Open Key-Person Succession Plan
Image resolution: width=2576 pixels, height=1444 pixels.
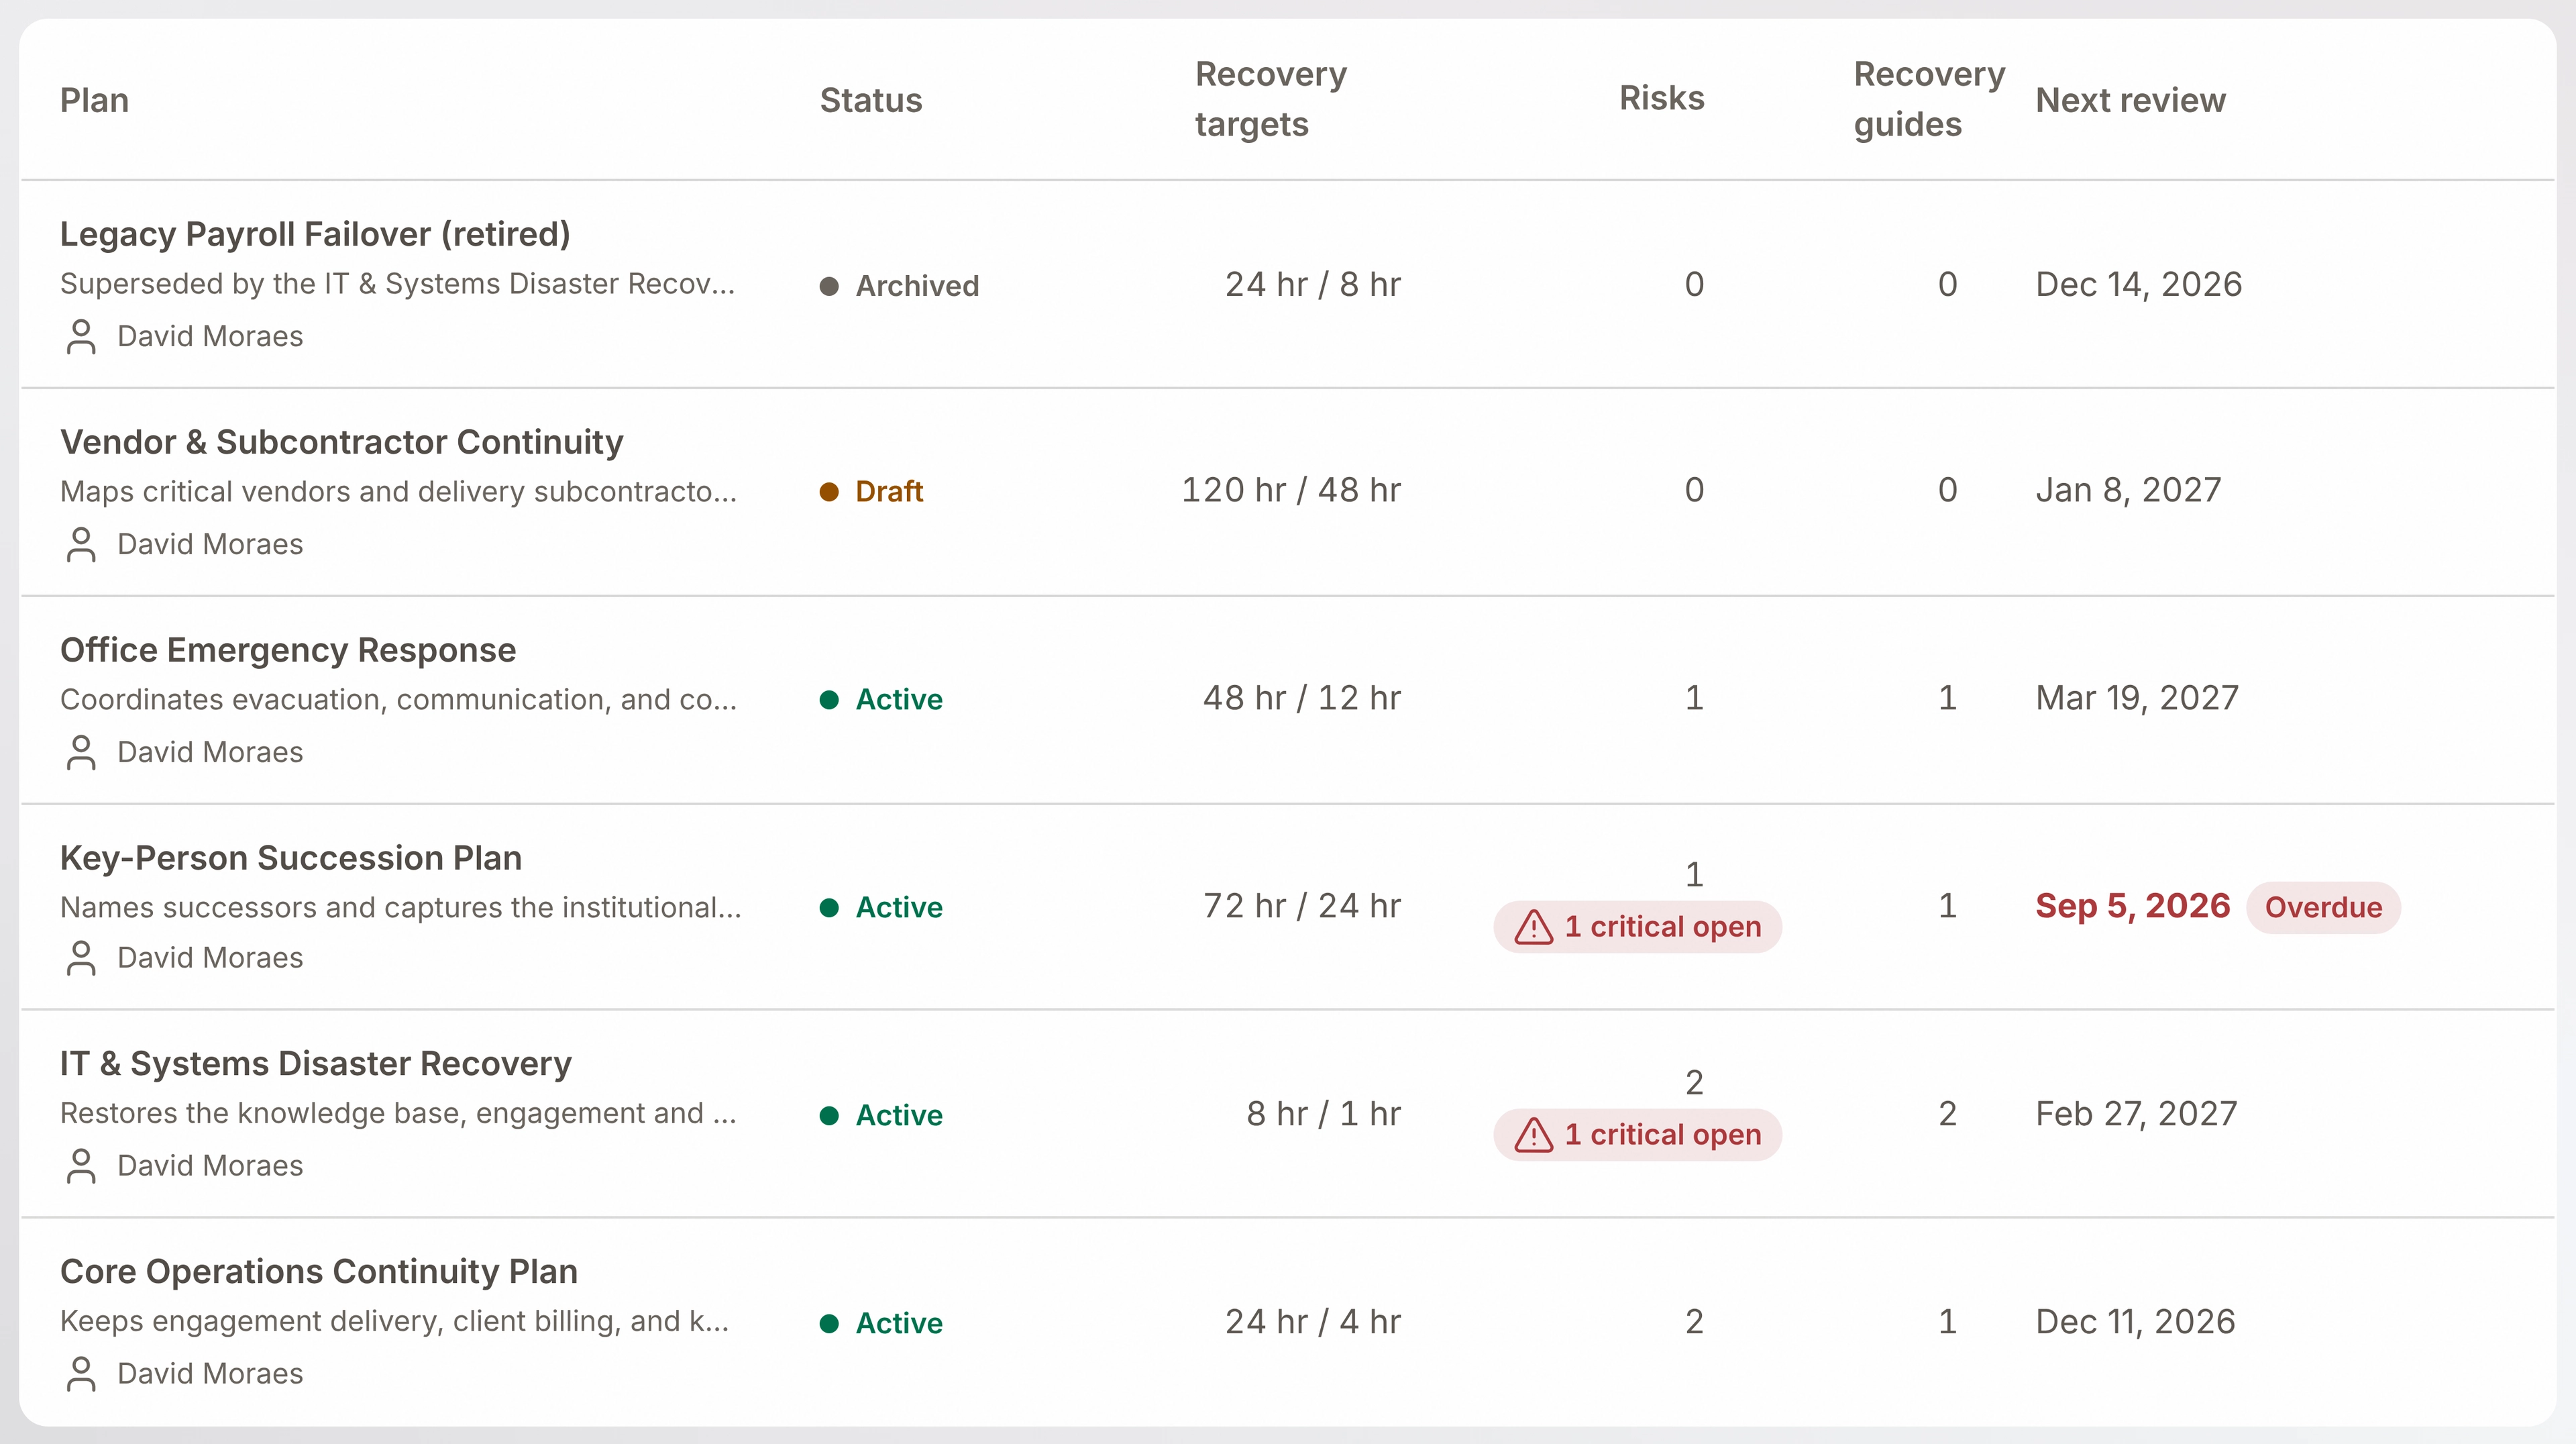[x=291, y=858]
